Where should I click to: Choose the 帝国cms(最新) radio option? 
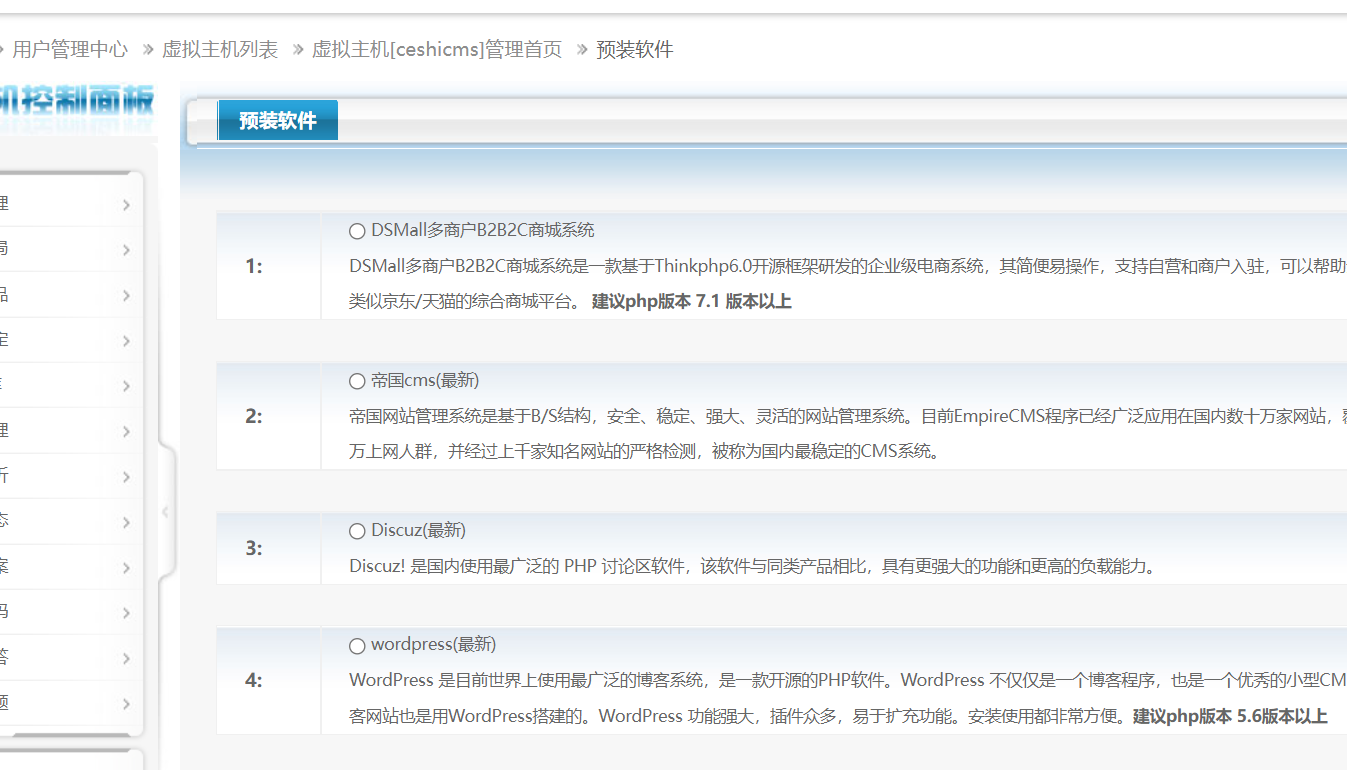pos(357,381)
